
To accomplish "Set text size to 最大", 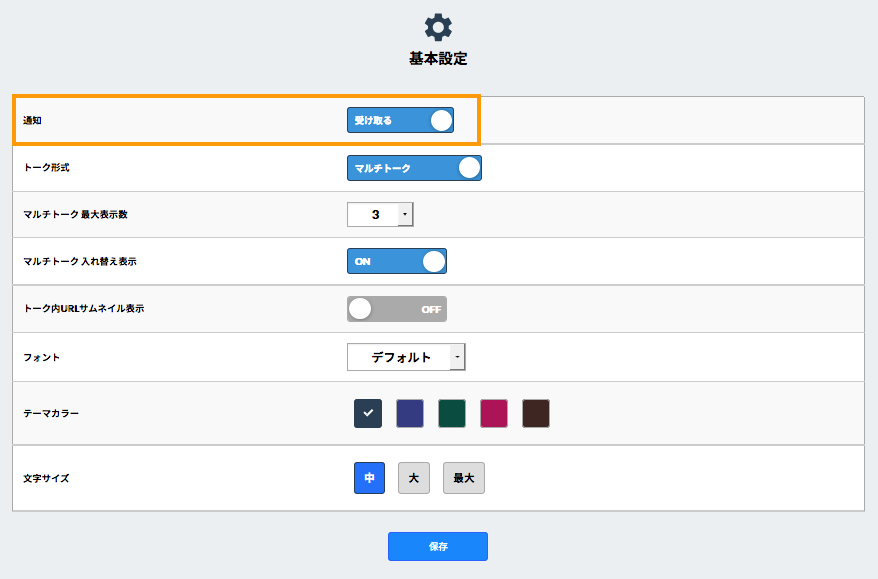I will pos(464,478).
